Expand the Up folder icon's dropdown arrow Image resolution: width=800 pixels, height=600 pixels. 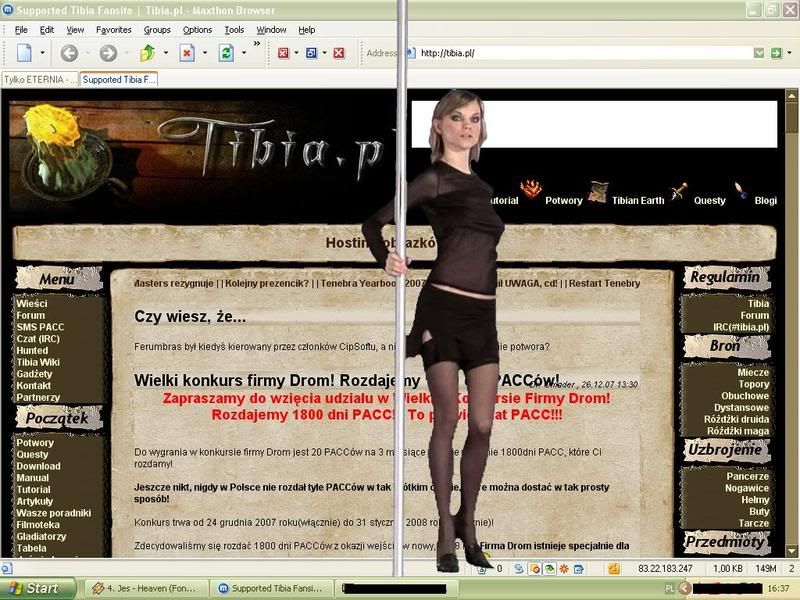[x=166, y=53]
